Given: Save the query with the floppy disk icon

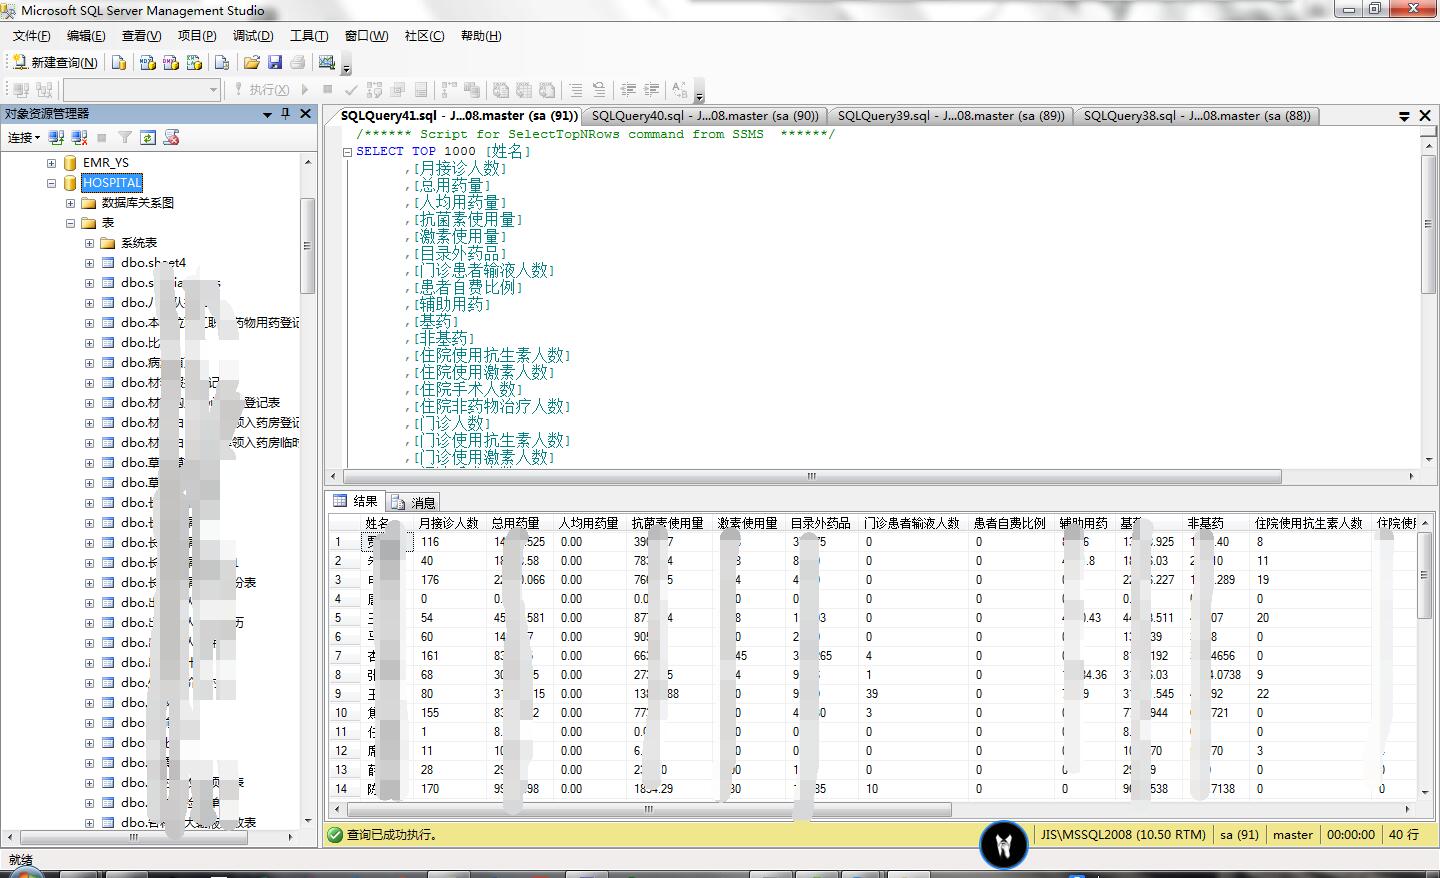Looking at the screenshot, I should [275, 62].
